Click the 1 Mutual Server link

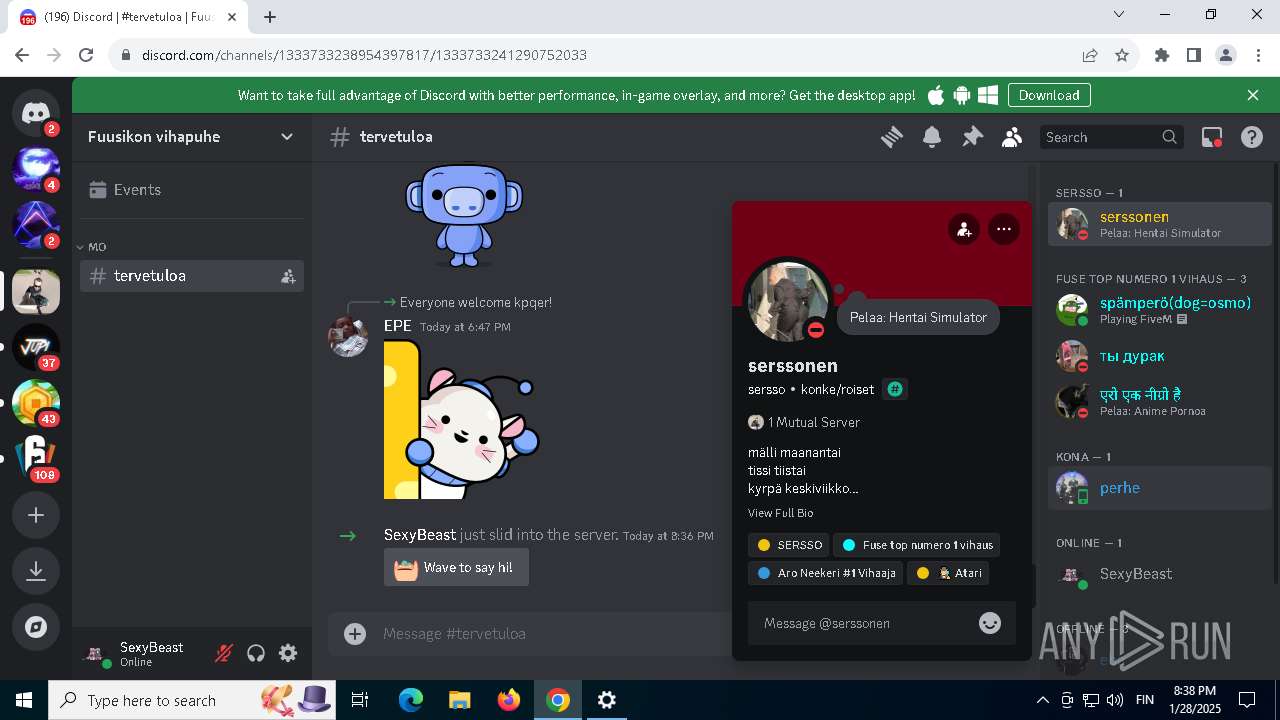coord(804,422)
